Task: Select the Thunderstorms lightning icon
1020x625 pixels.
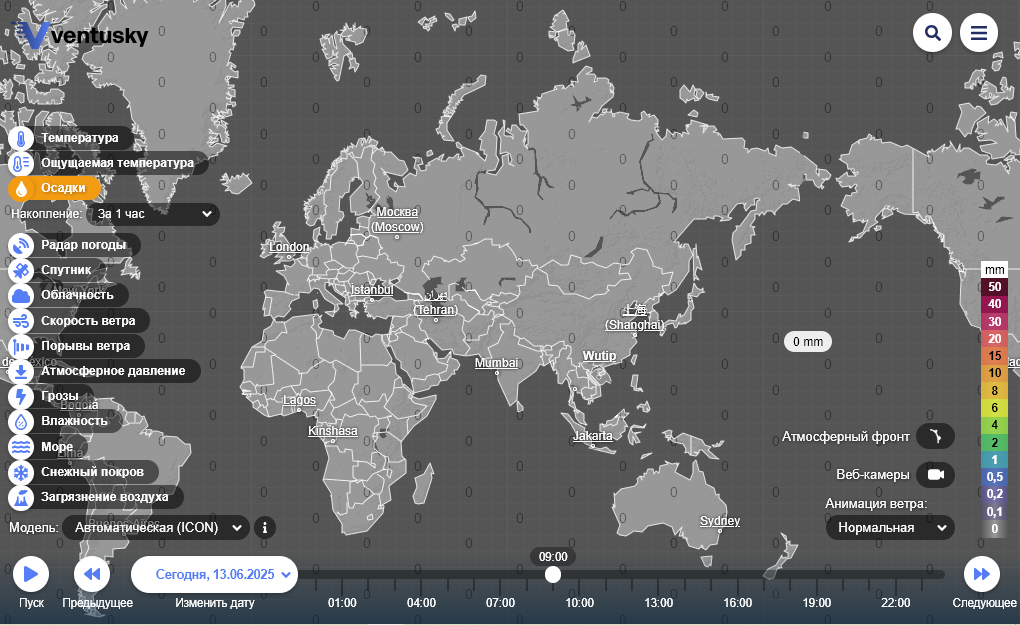Action: (x=22, y=396)
